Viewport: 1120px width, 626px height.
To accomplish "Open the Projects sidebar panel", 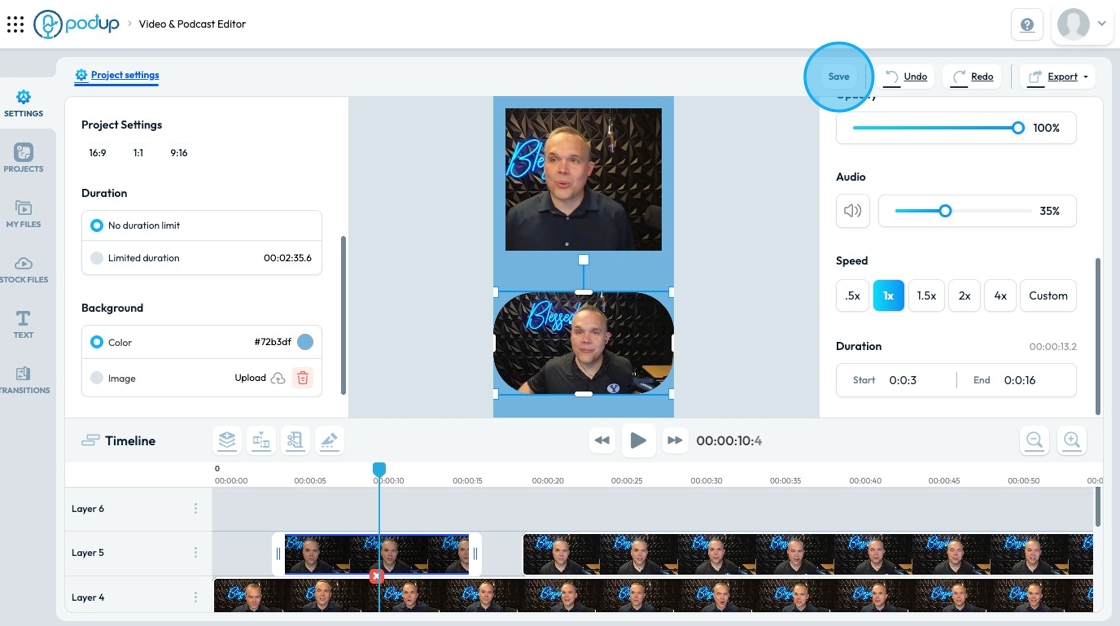I will pyautogui.click(x=24, y=158).
